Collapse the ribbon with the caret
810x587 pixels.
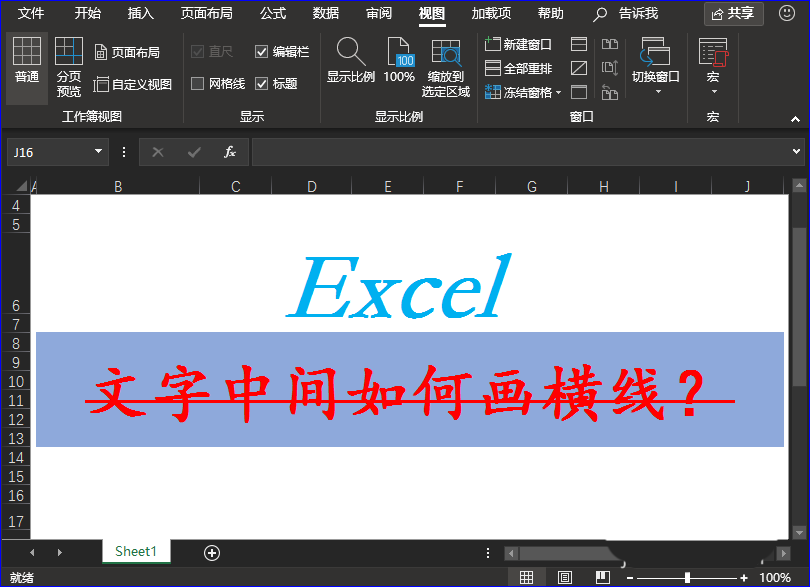795,119
